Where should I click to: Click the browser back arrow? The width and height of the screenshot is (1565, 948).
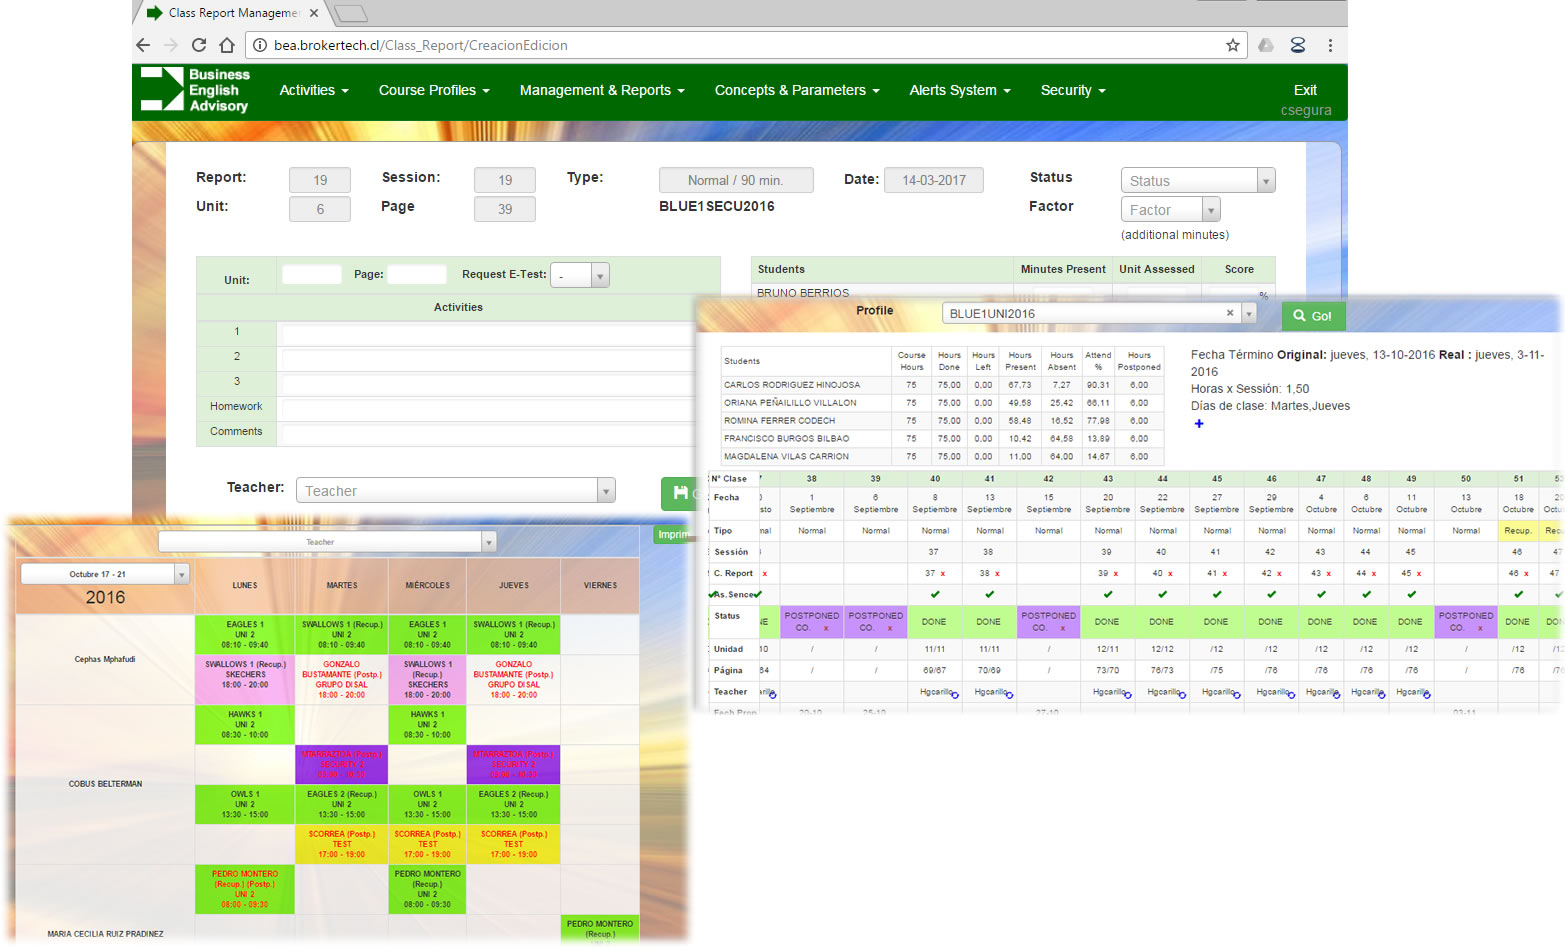(143, 45)
